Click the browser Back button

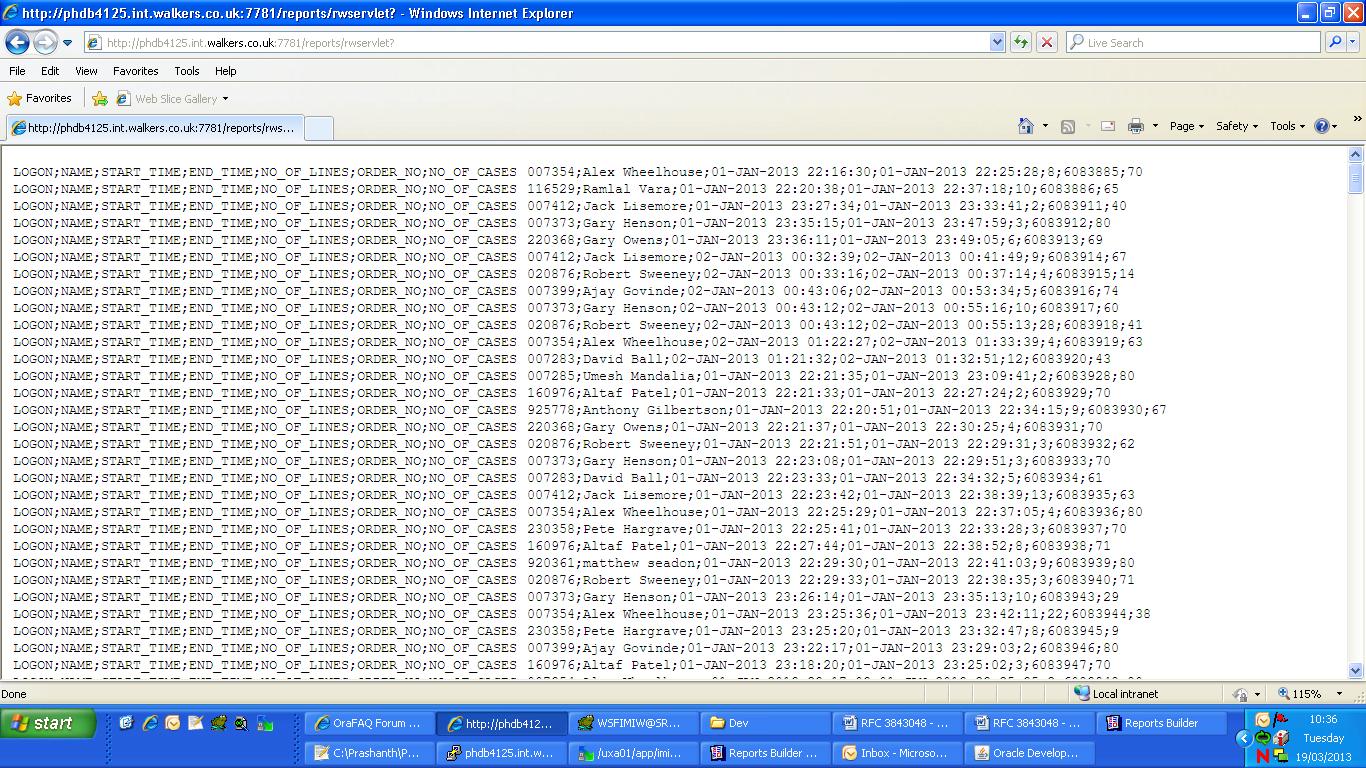point(17,42)
